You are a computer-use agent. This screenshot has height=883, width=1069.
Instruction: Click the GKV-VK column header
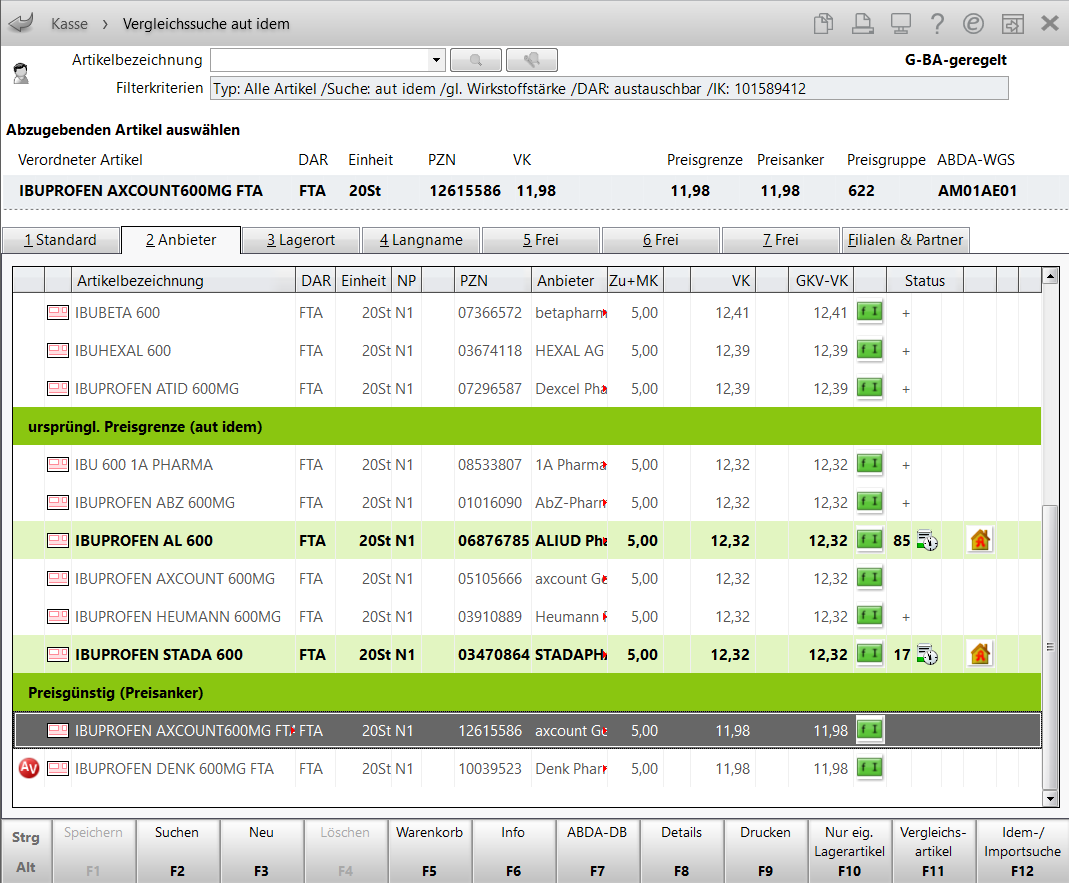pos(822,280)
